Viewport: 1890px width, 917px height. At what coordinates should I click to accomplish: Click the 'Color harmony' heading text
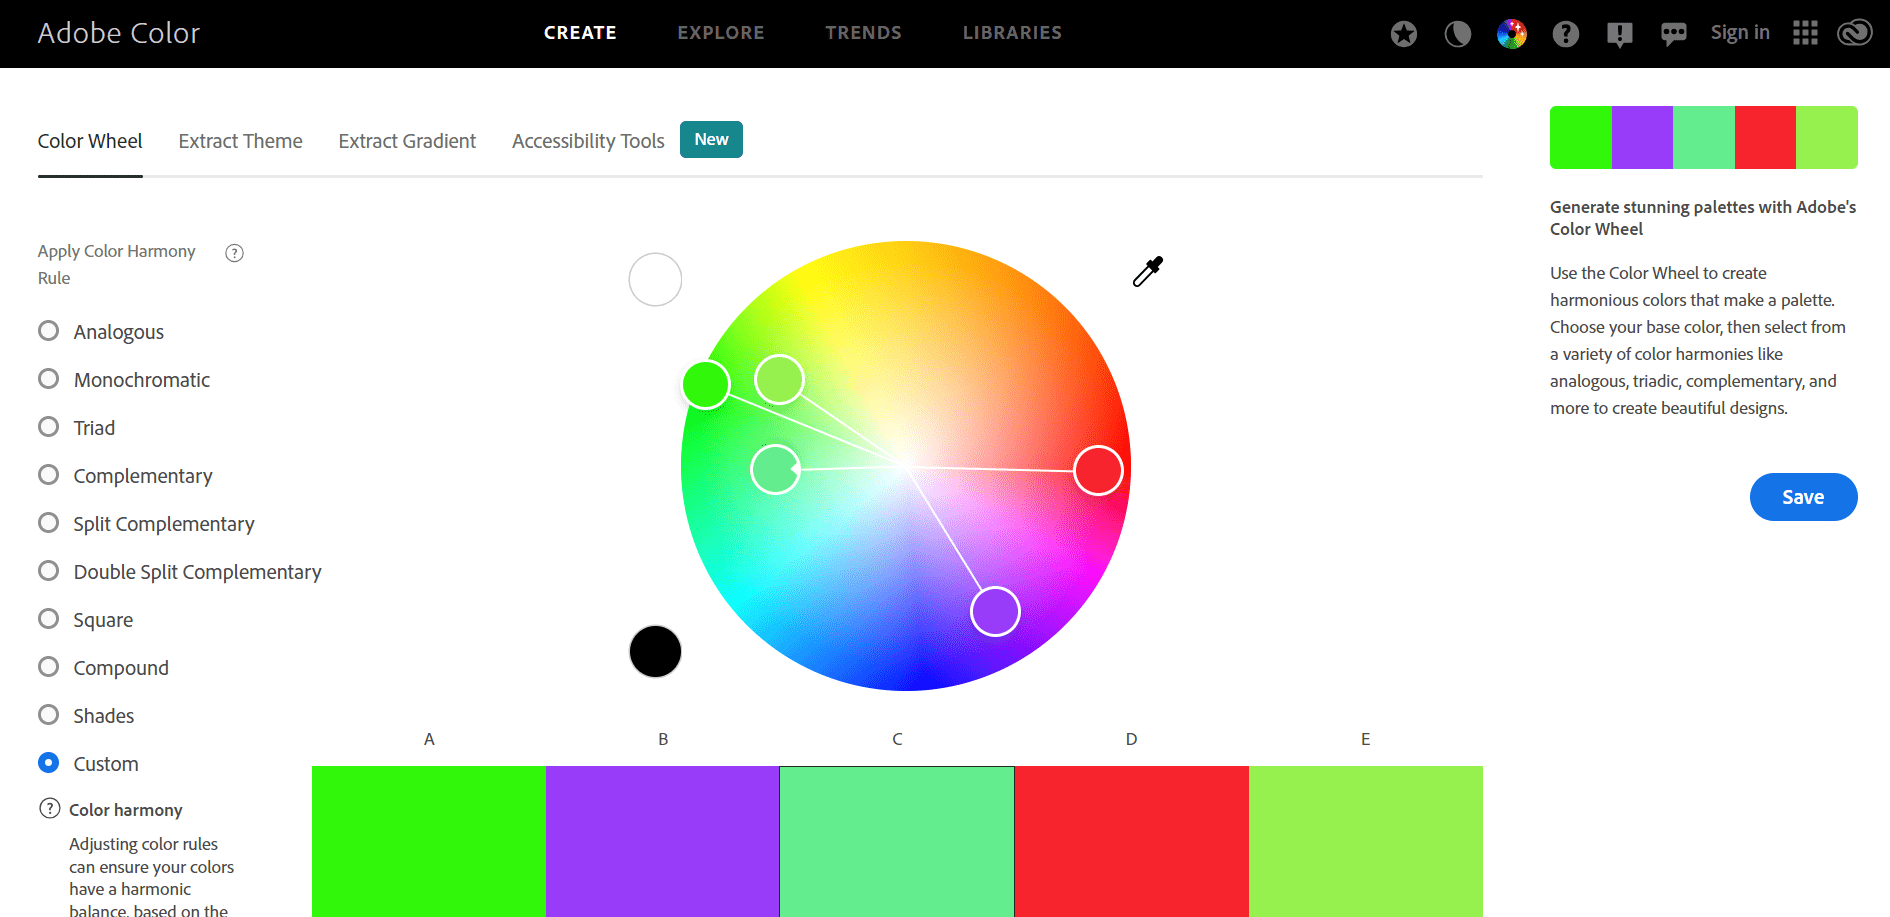pyautogui.click(x=126, y=810)
